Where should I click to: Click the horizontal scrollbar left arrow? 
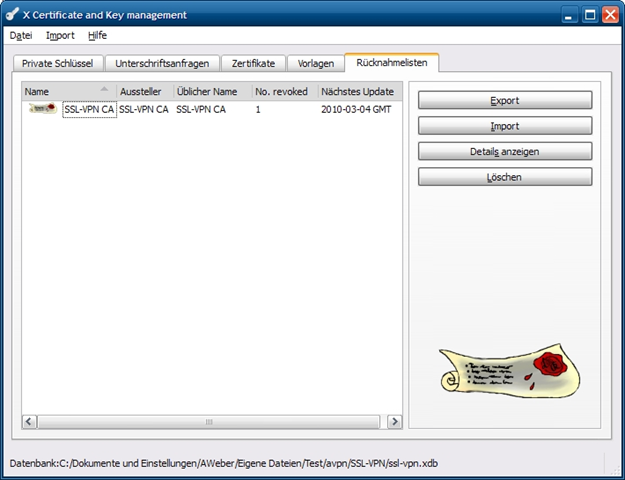[x=30, y=422]
